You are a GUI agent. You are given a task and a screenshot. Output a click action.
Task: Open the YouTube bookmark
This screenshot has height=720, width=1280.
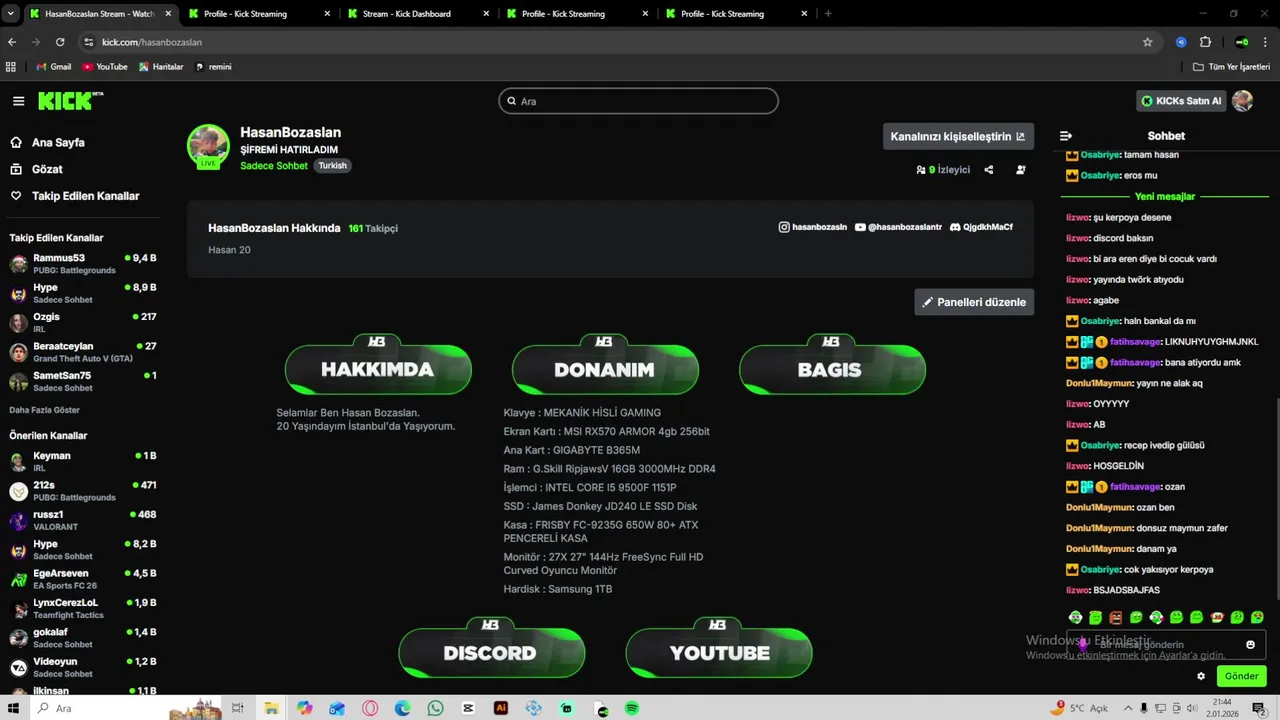click(105, 67)
